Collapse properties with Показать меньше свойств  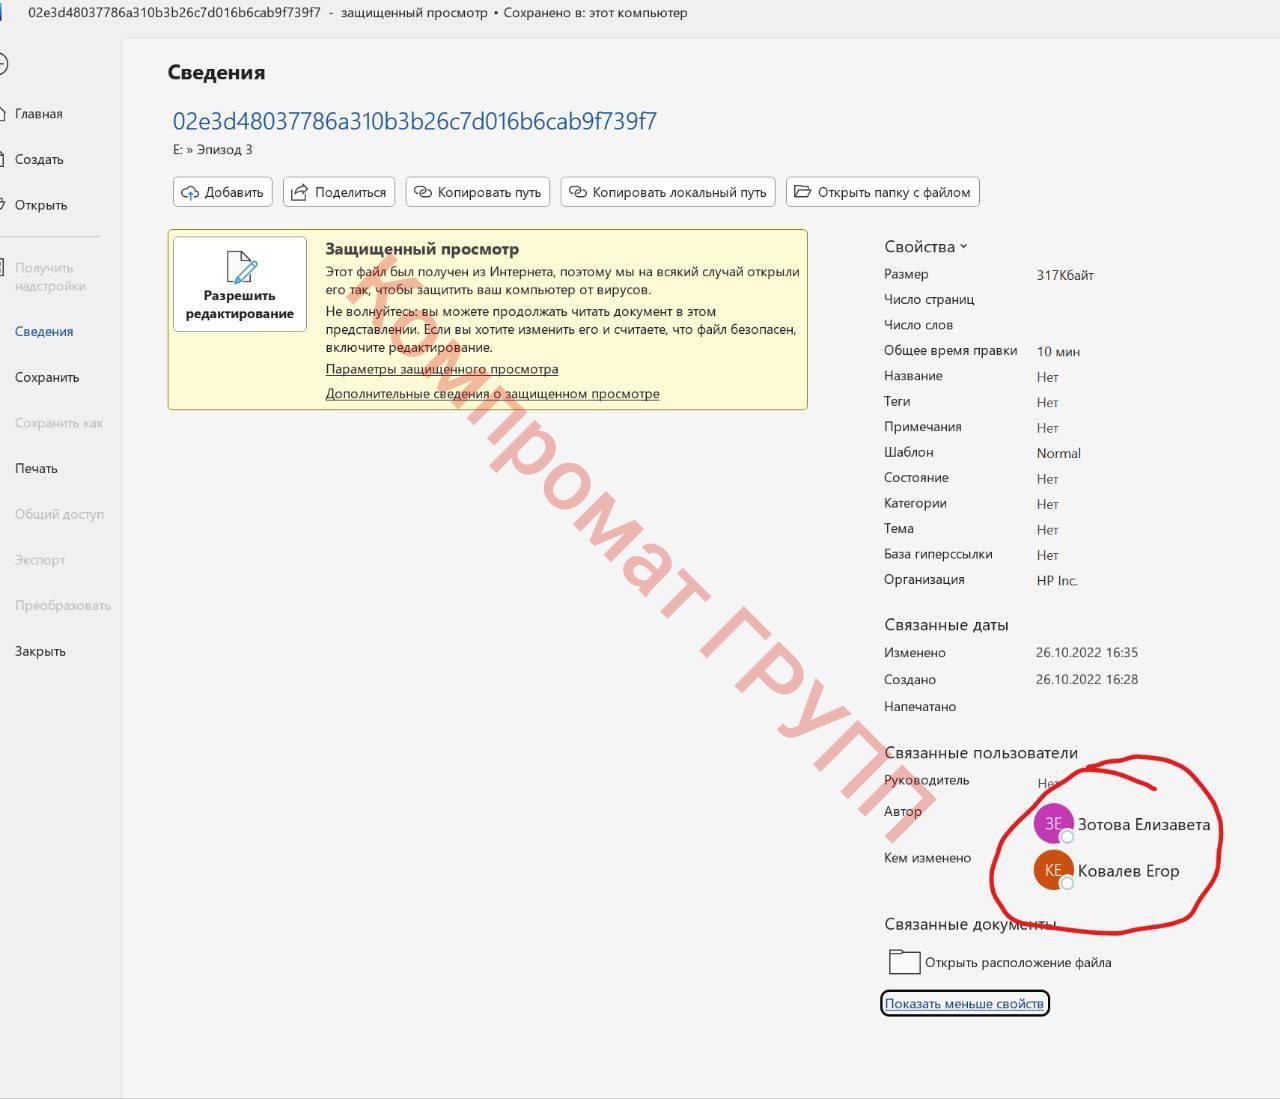point(964,1003)
